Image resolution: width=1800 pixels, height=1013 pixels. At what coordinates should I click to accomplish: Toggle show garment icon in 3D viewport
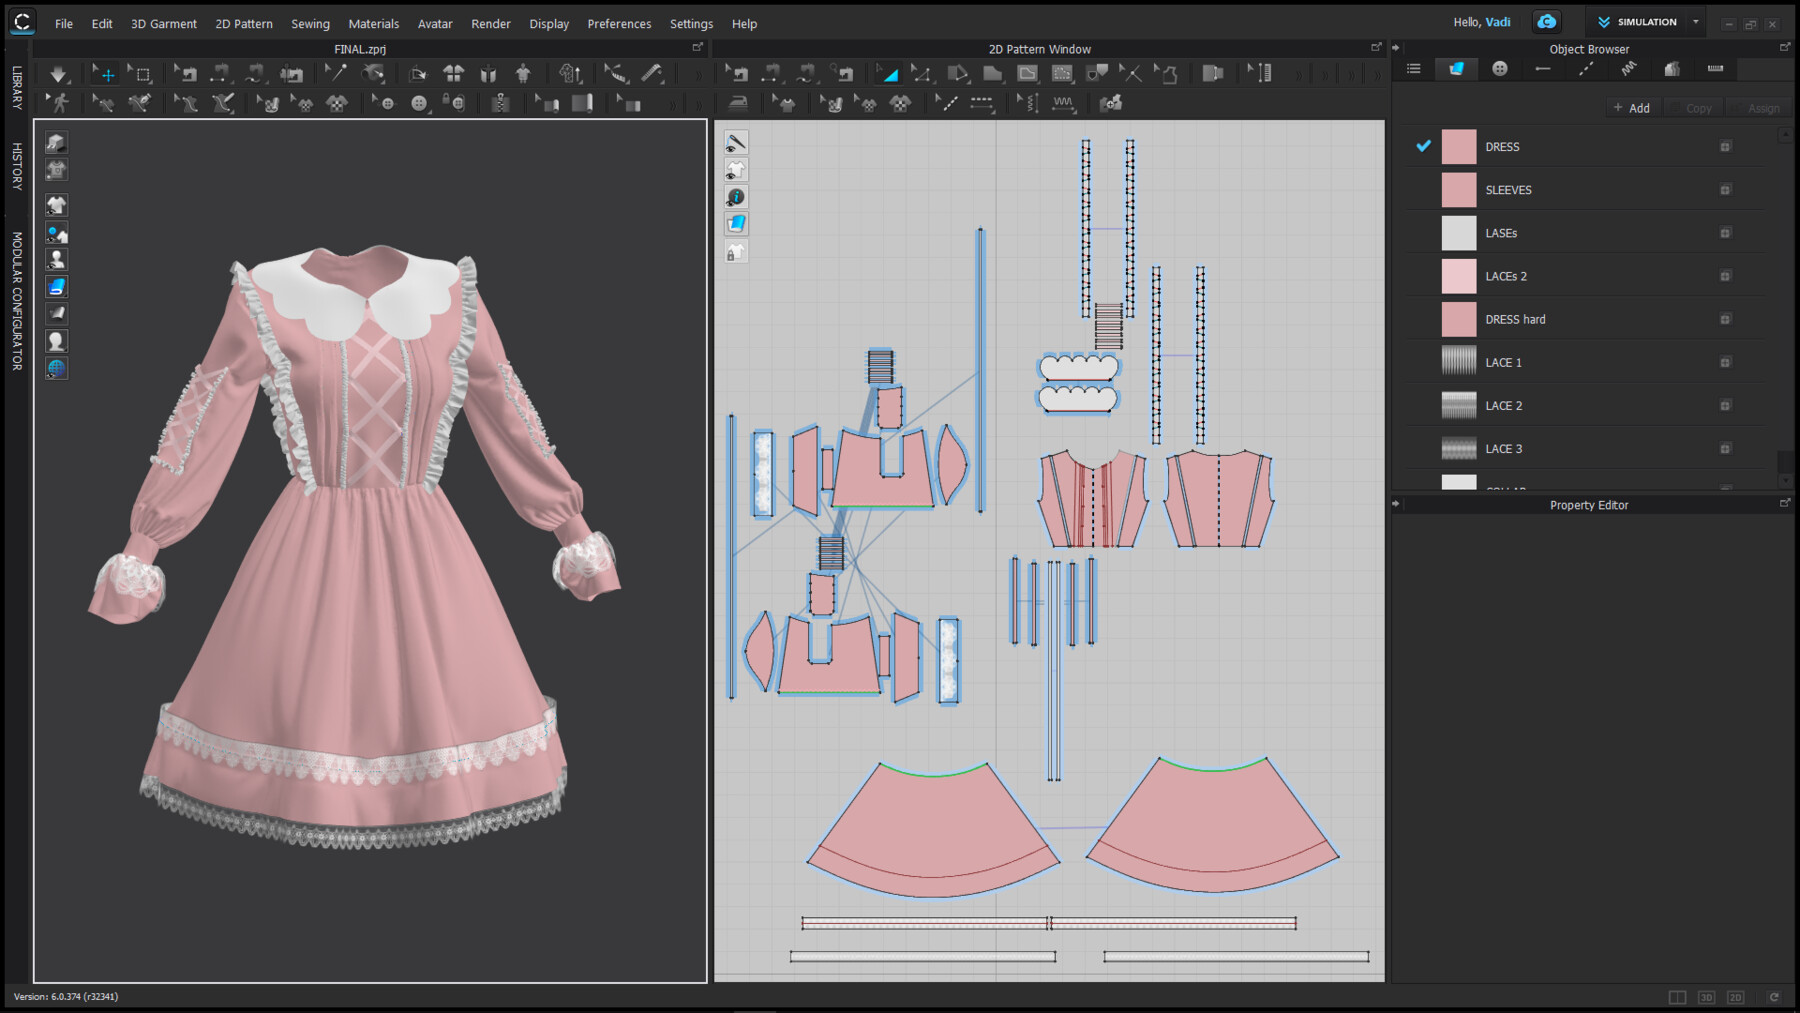(56, 205)
